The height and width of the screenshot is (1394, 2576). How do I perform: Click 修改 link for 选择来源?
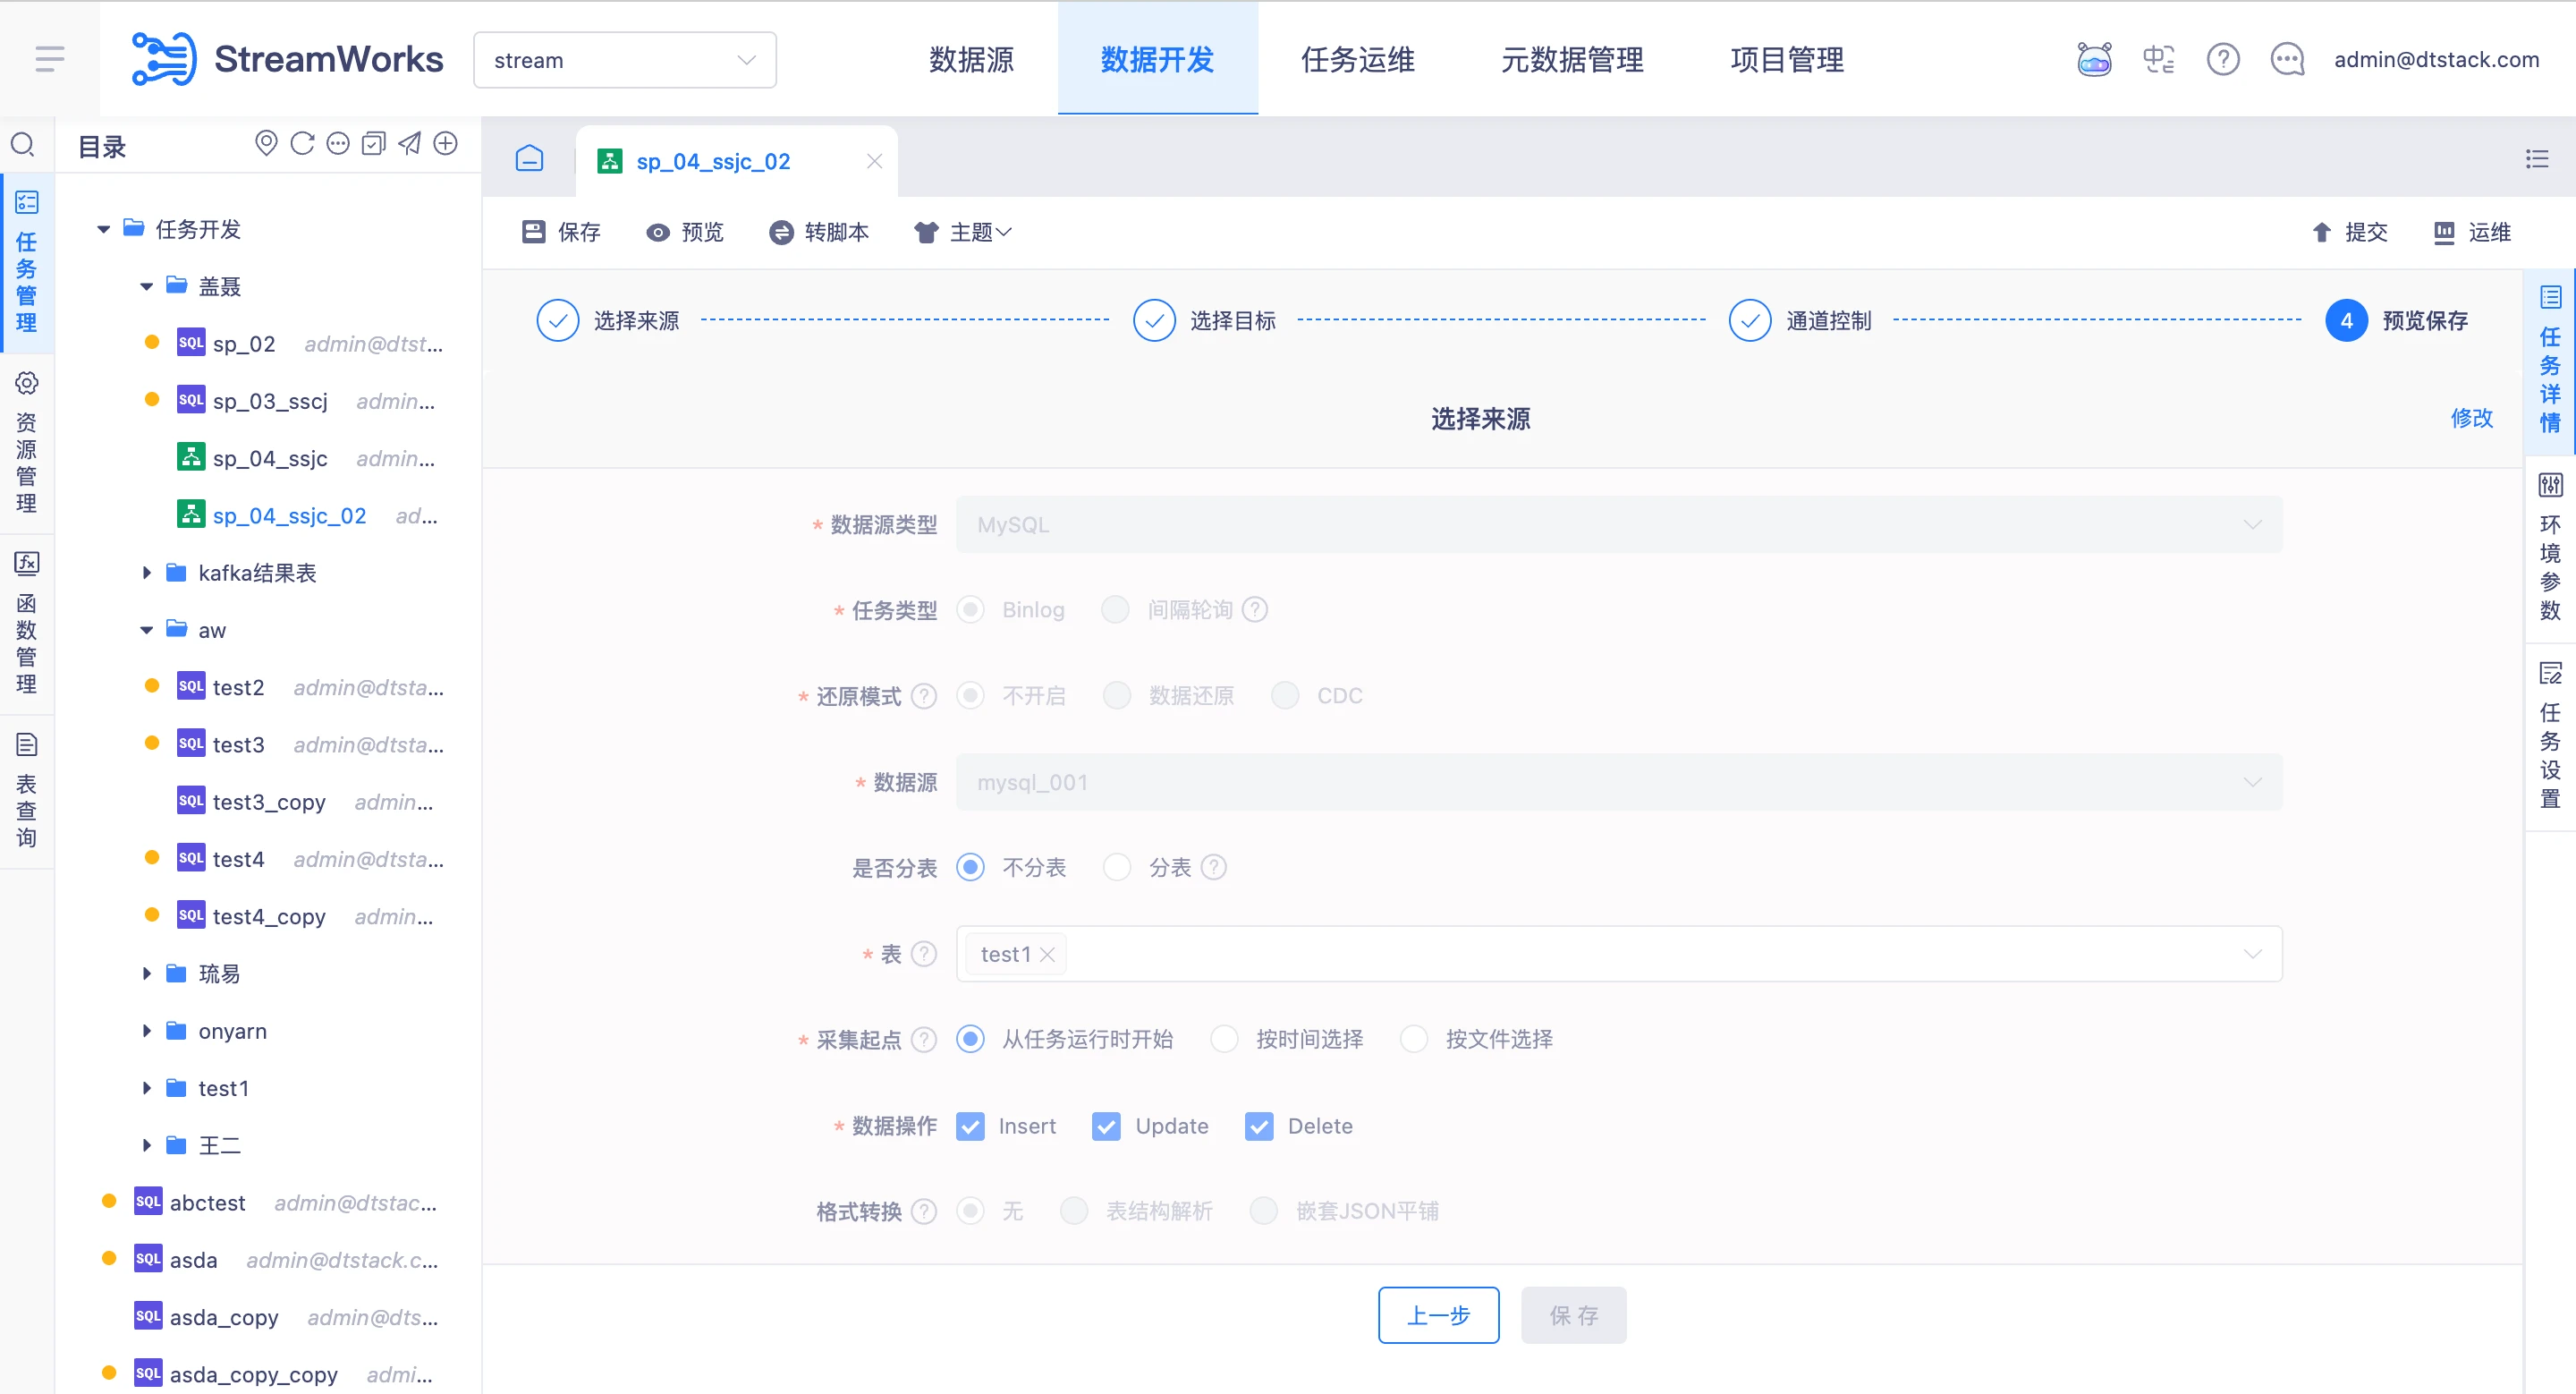click(x=2472, y=418)
